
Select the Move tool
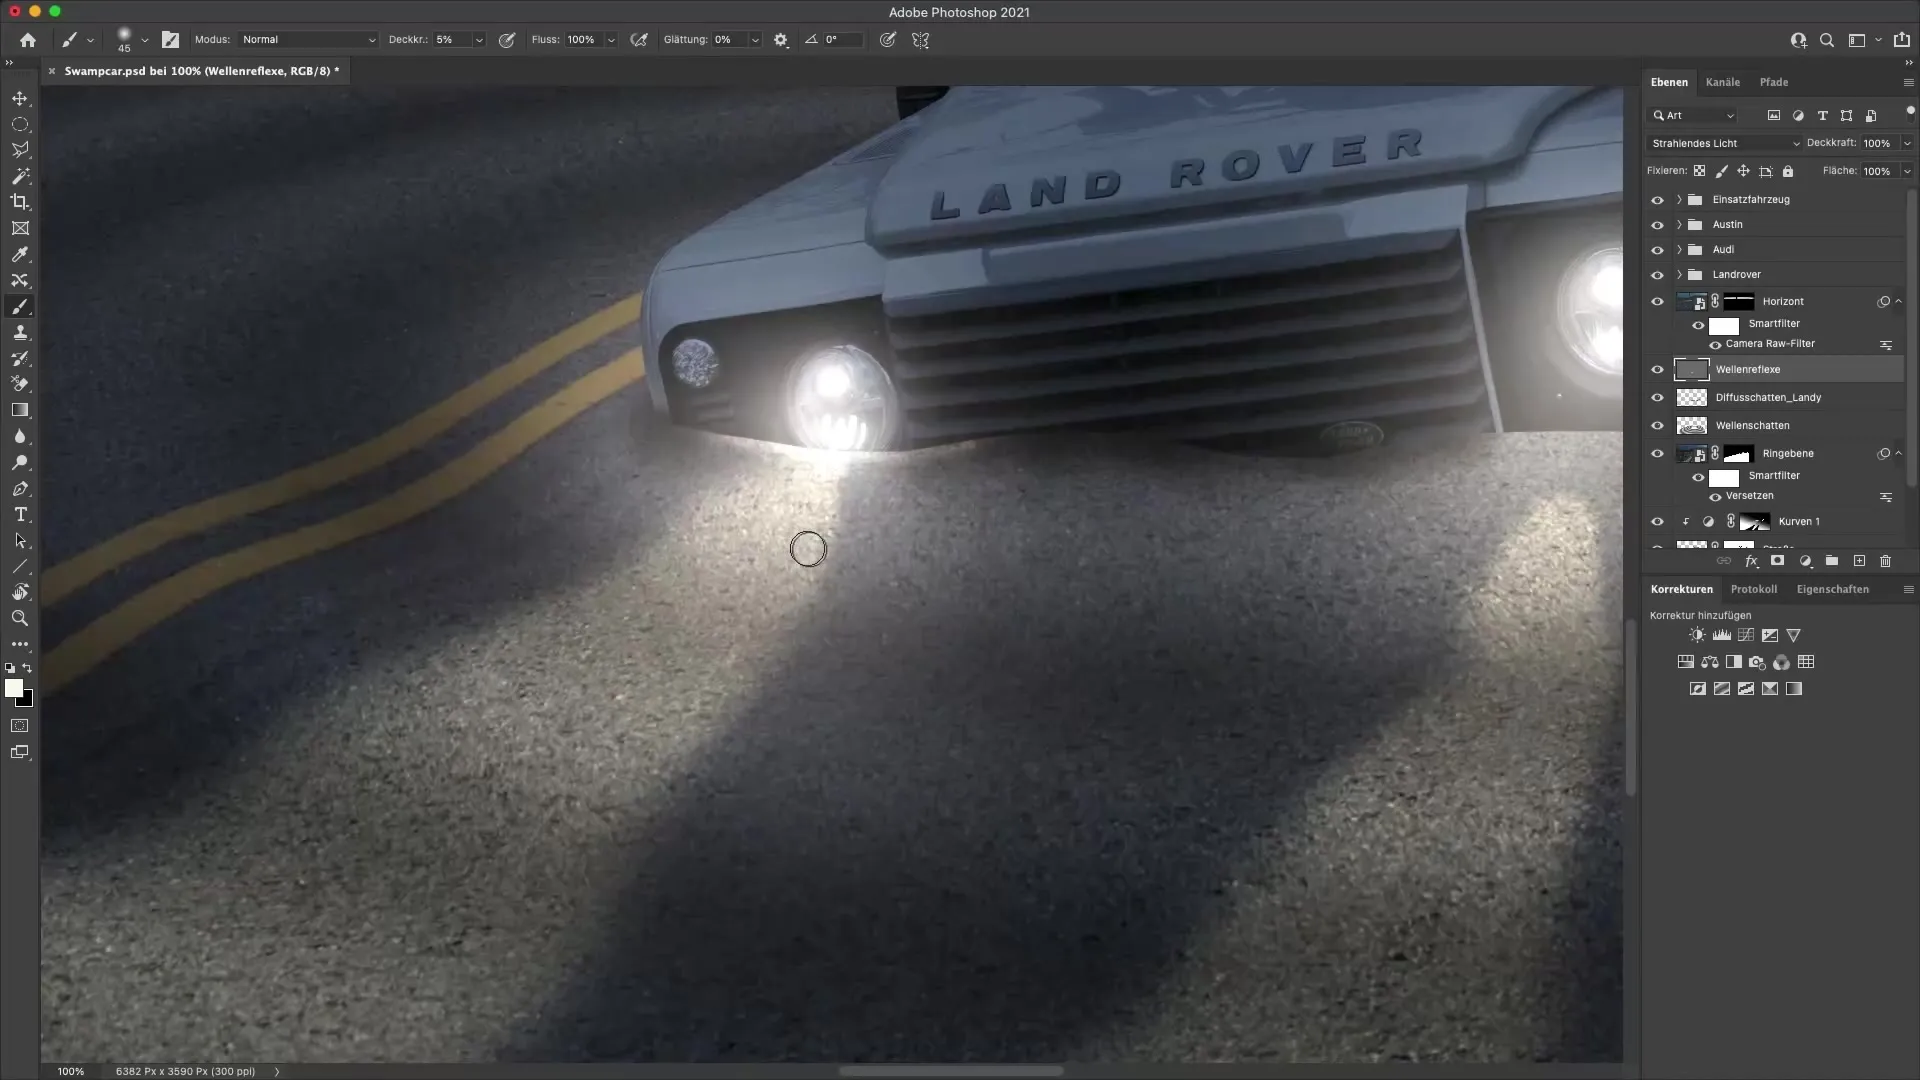coord(20,98)
